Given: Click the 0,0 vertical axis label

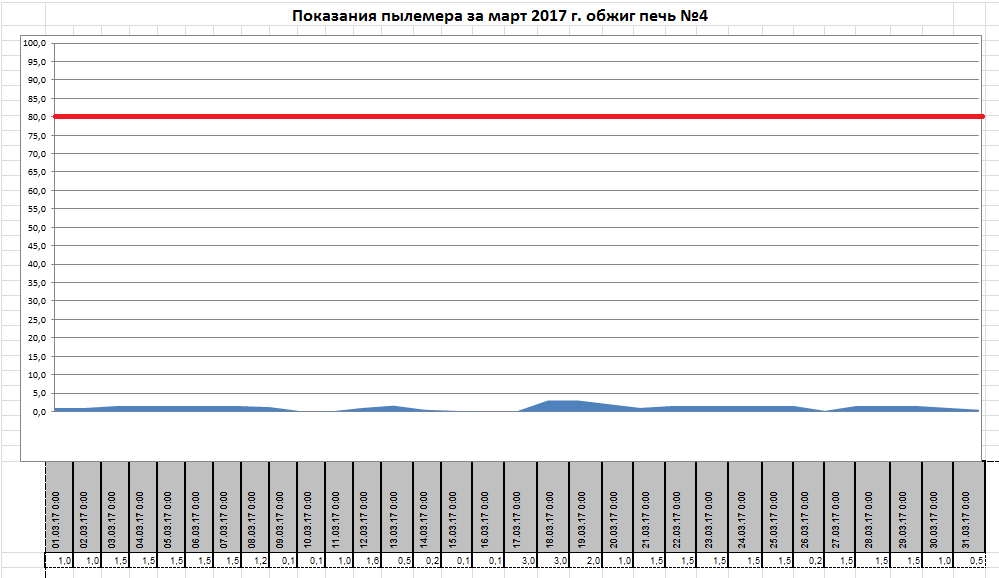Looking at the screenshot, I should [37, 412].
